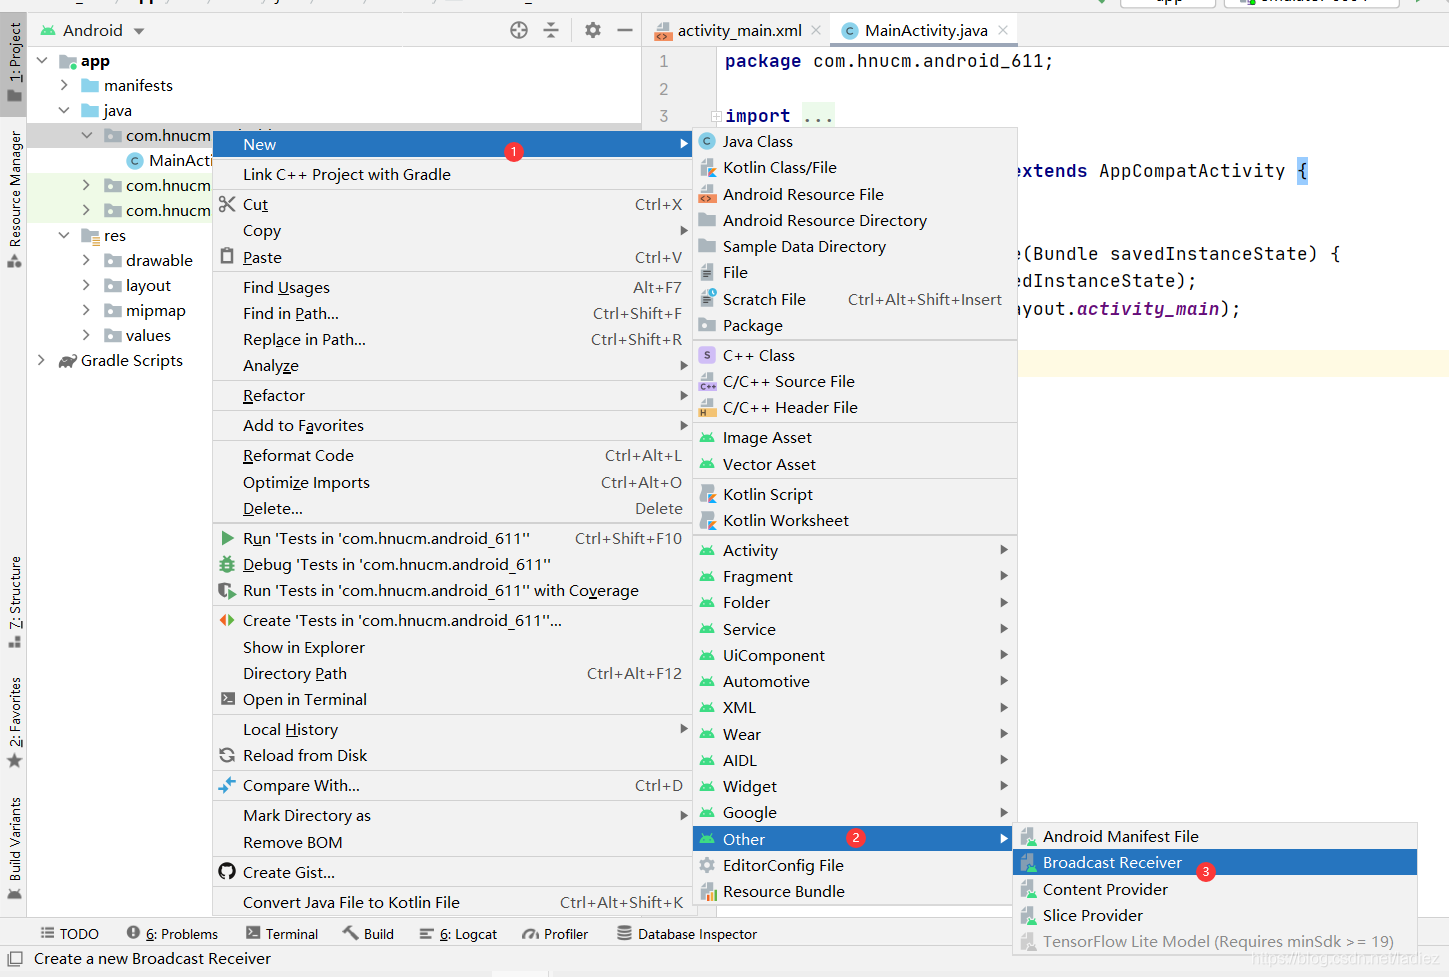Hide the Project panel with minus icon
The height and width of the screenshot is (977, 1449).
pos(625,30)
